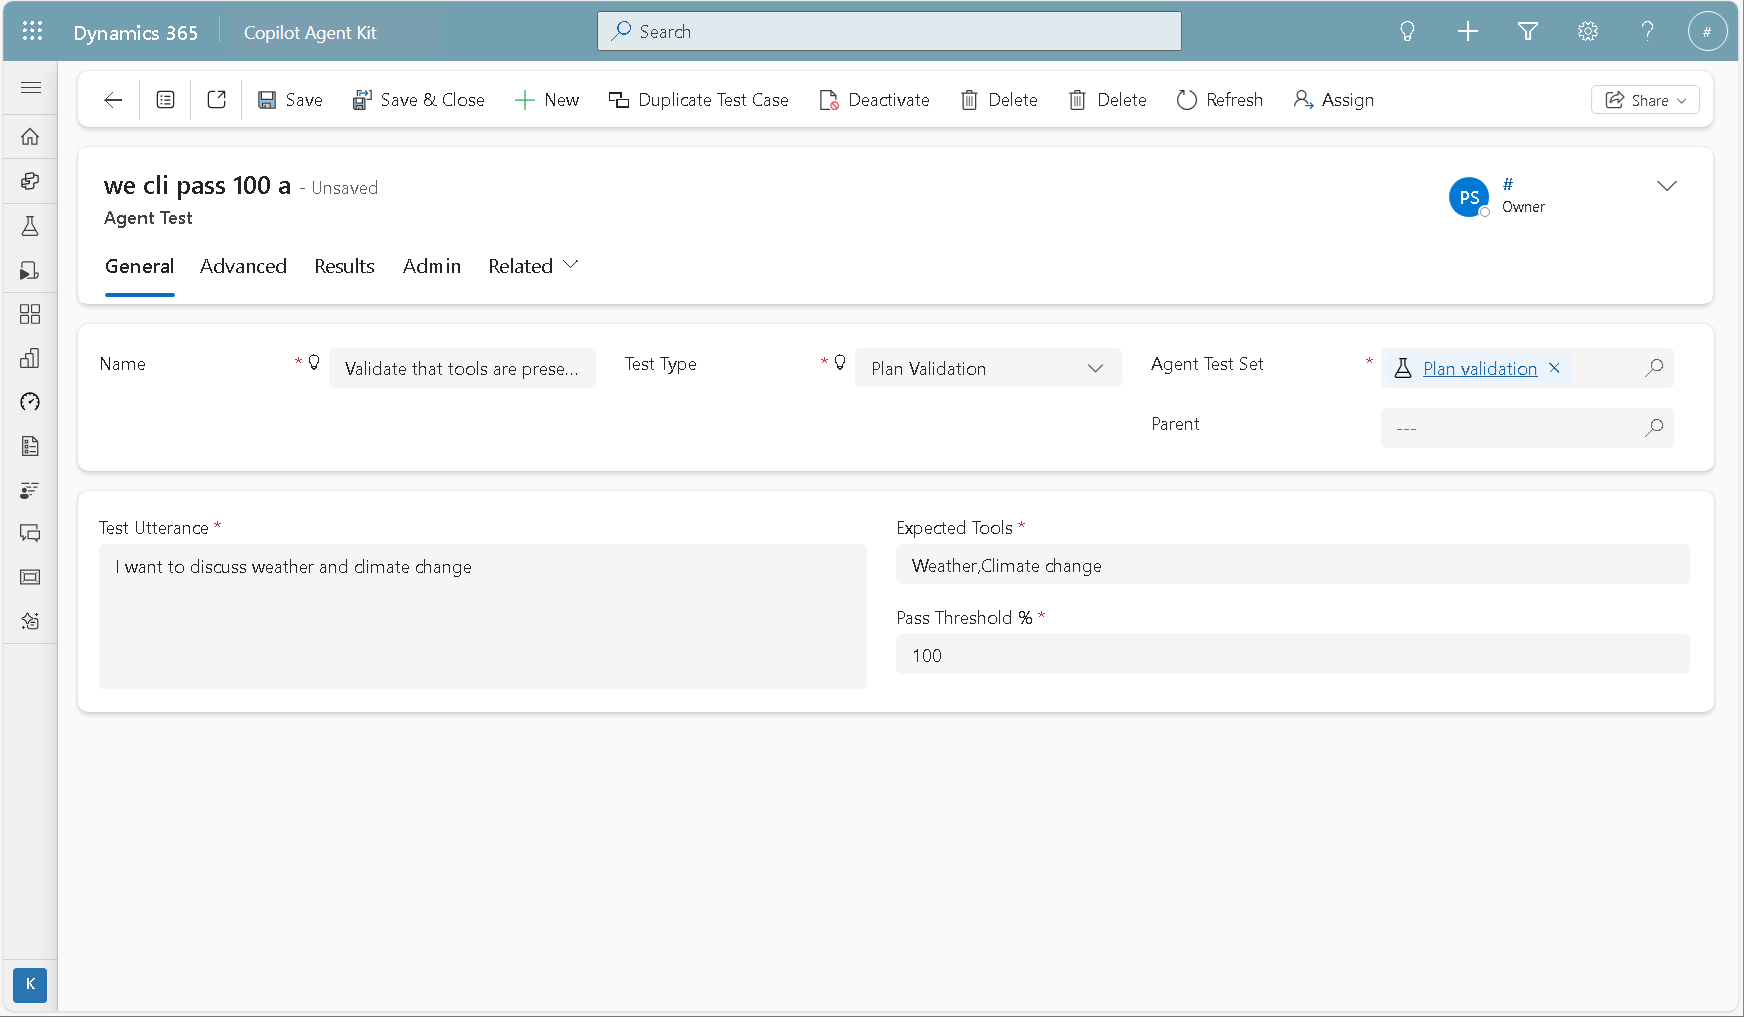The image size is (1744, 1017).
Task: Open the speedometer gauge sidebar icon
Action: [30, 402]
